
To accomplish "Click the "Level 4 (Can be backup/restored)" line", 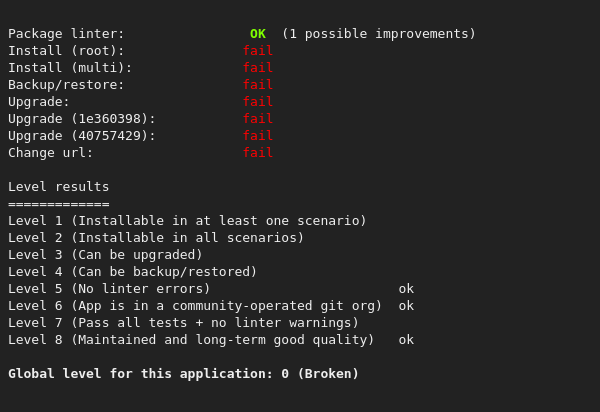I will (x=133, y=272).
